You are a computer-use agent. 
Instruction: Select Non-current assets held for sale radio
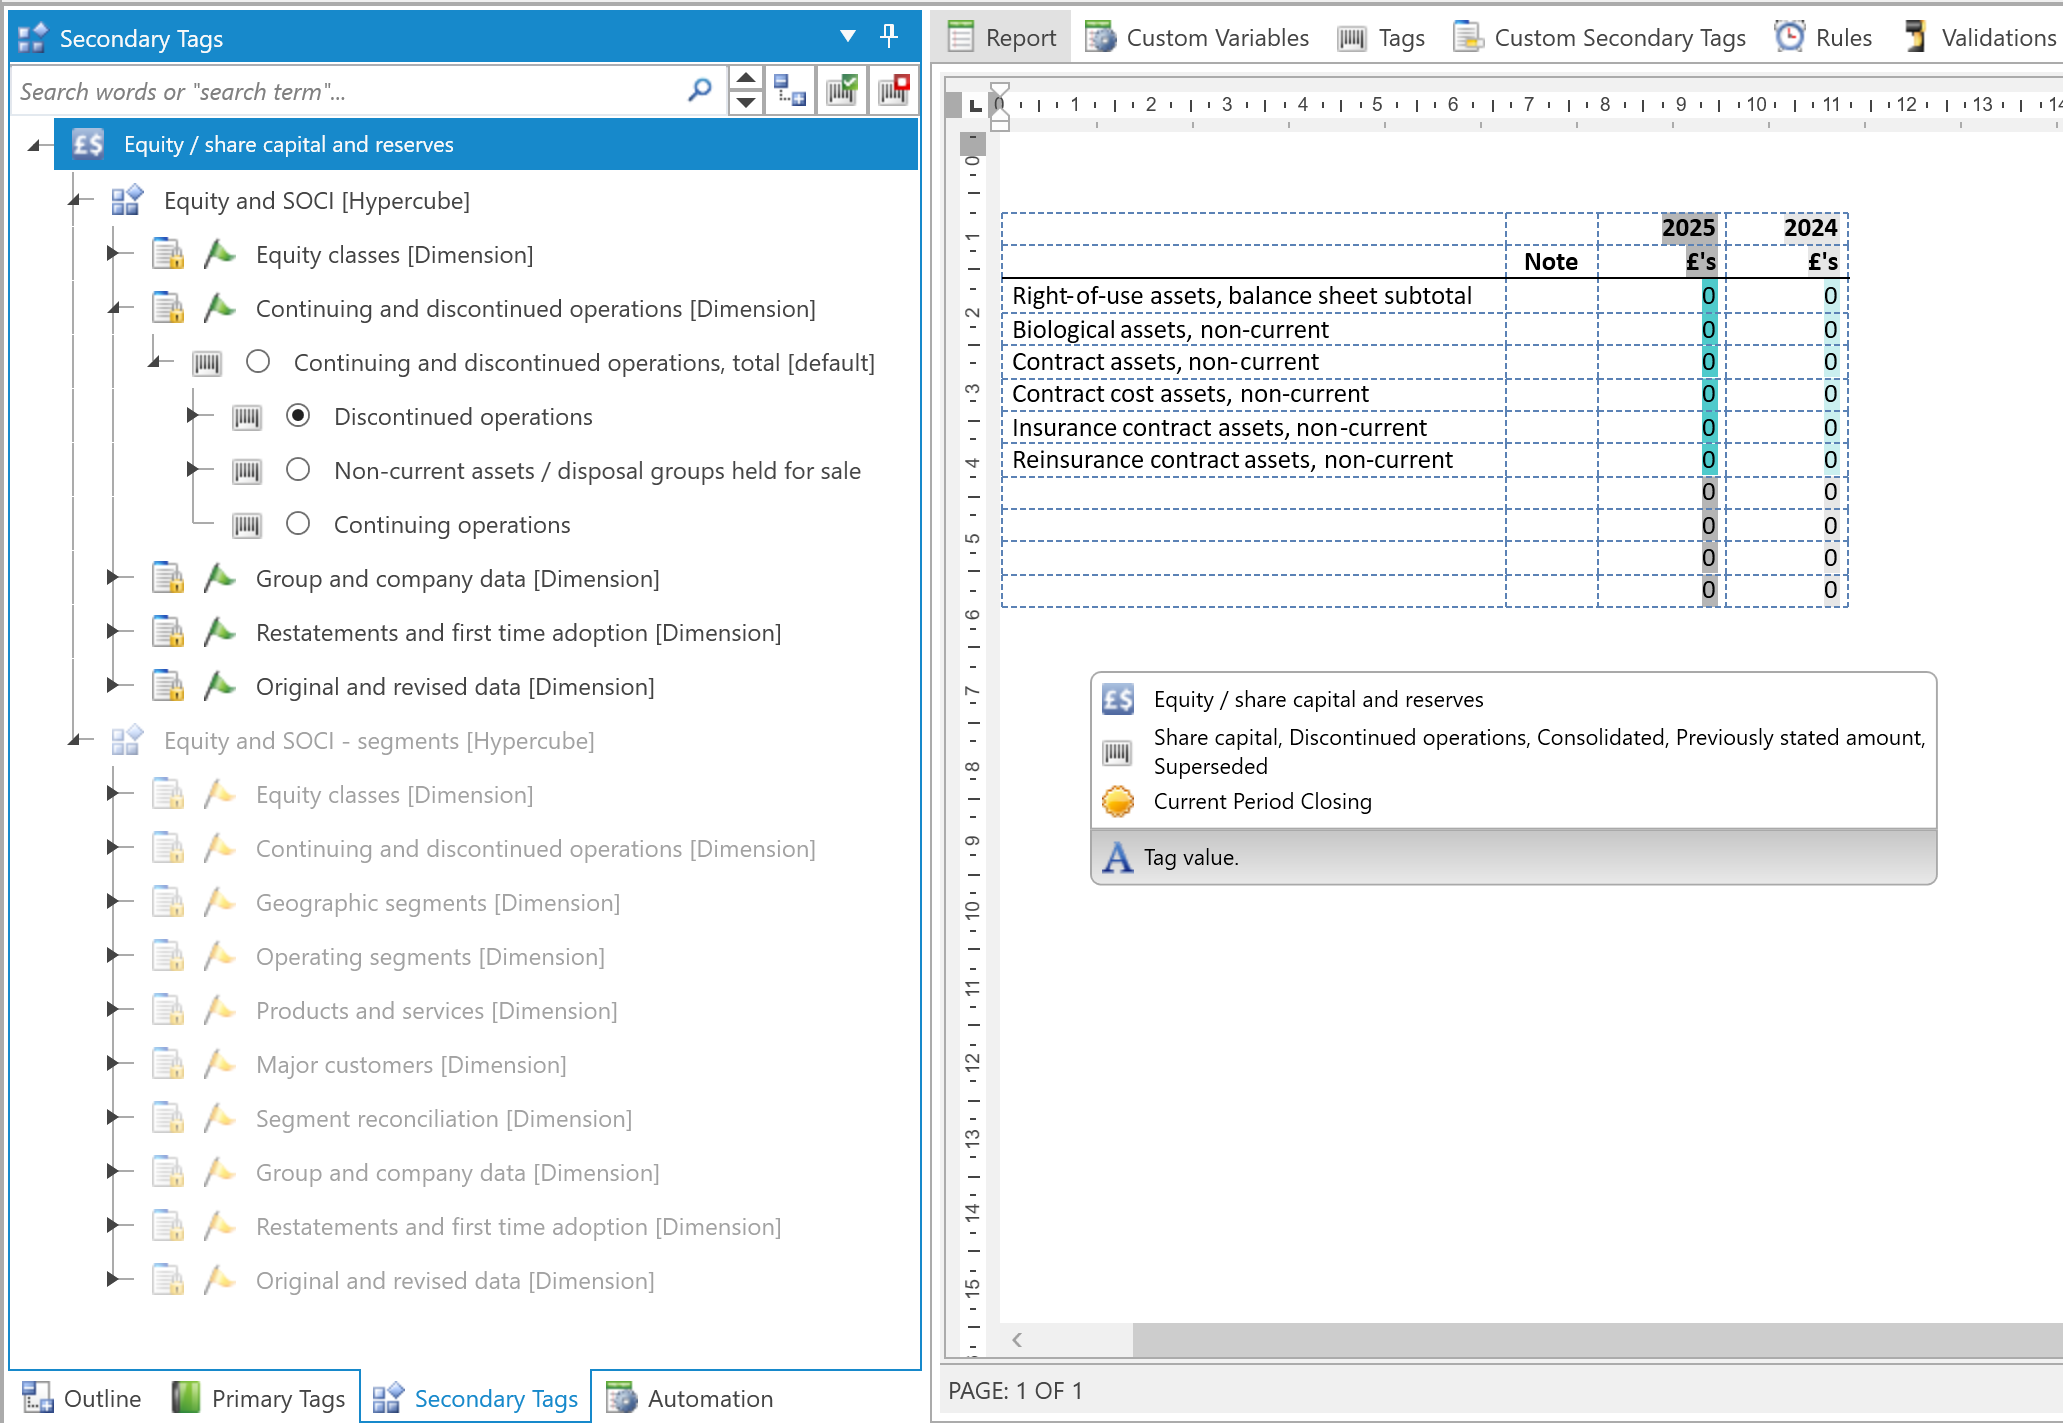coord(298,470)
